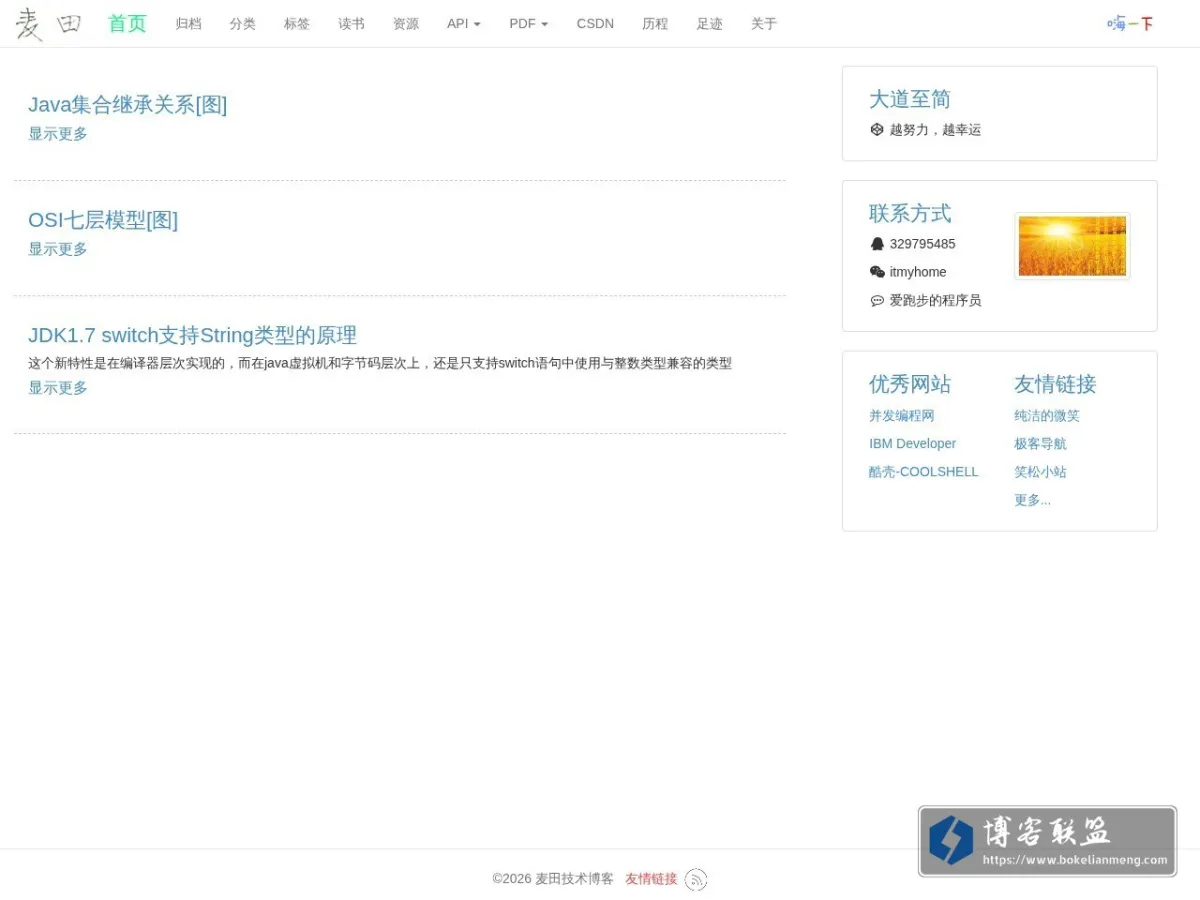Click the codepen icon beside 越努力，越幸运
This screenshot has width=1200, height=900.
point(877,129)
